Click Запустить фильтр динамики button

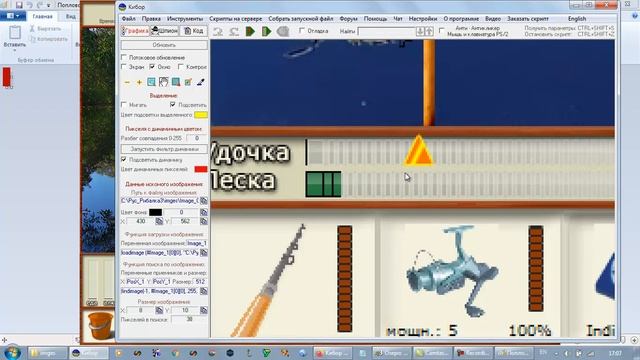pyautogui.click(x=164, y=149)
